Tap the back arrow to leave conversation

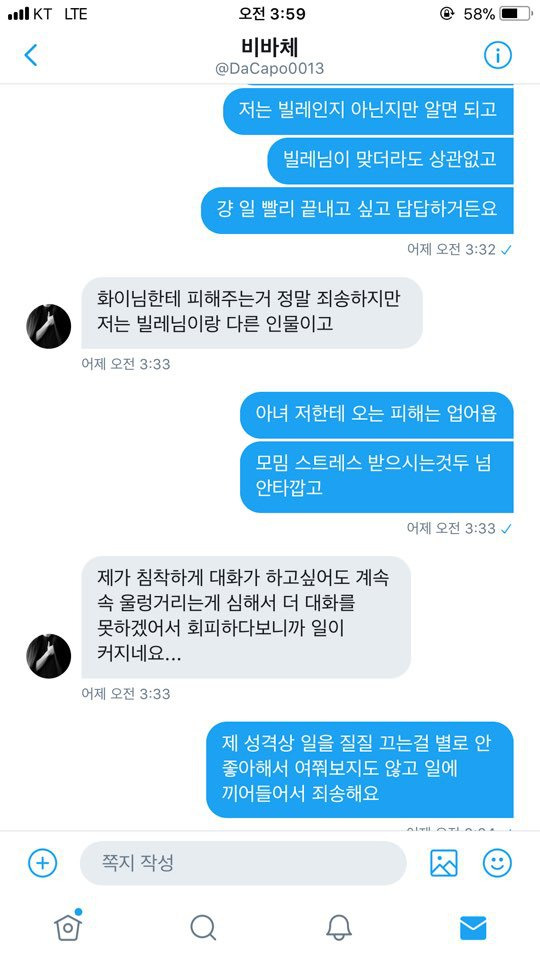tap(31, 55)
